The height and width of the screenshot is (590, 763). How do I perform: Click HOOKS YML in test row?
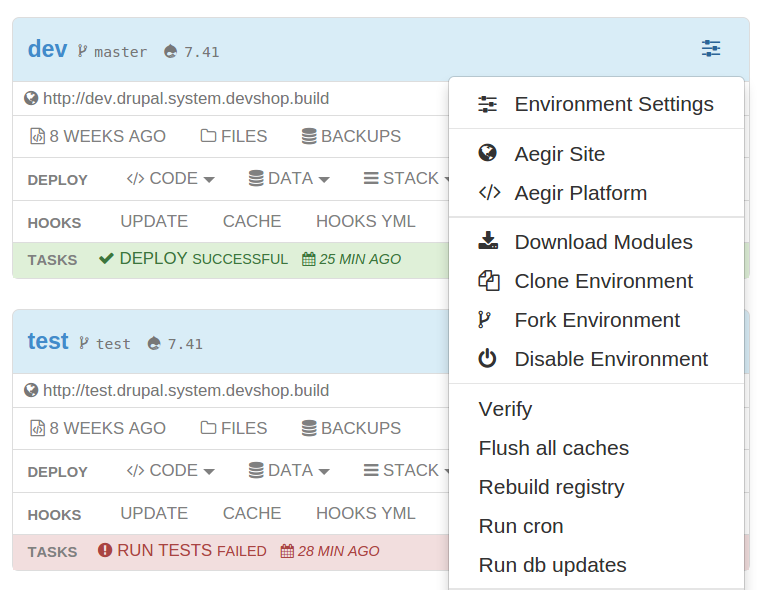[x=365, y=514]
